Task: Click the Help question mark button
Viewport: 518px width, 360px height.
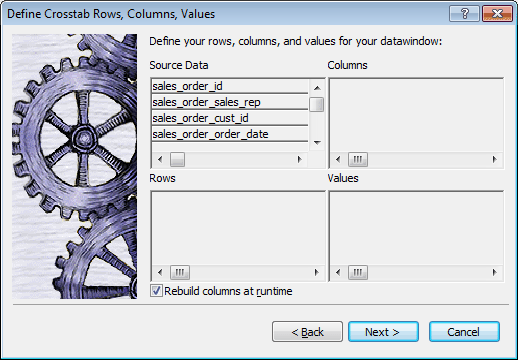Action: [x=464, y=14]
